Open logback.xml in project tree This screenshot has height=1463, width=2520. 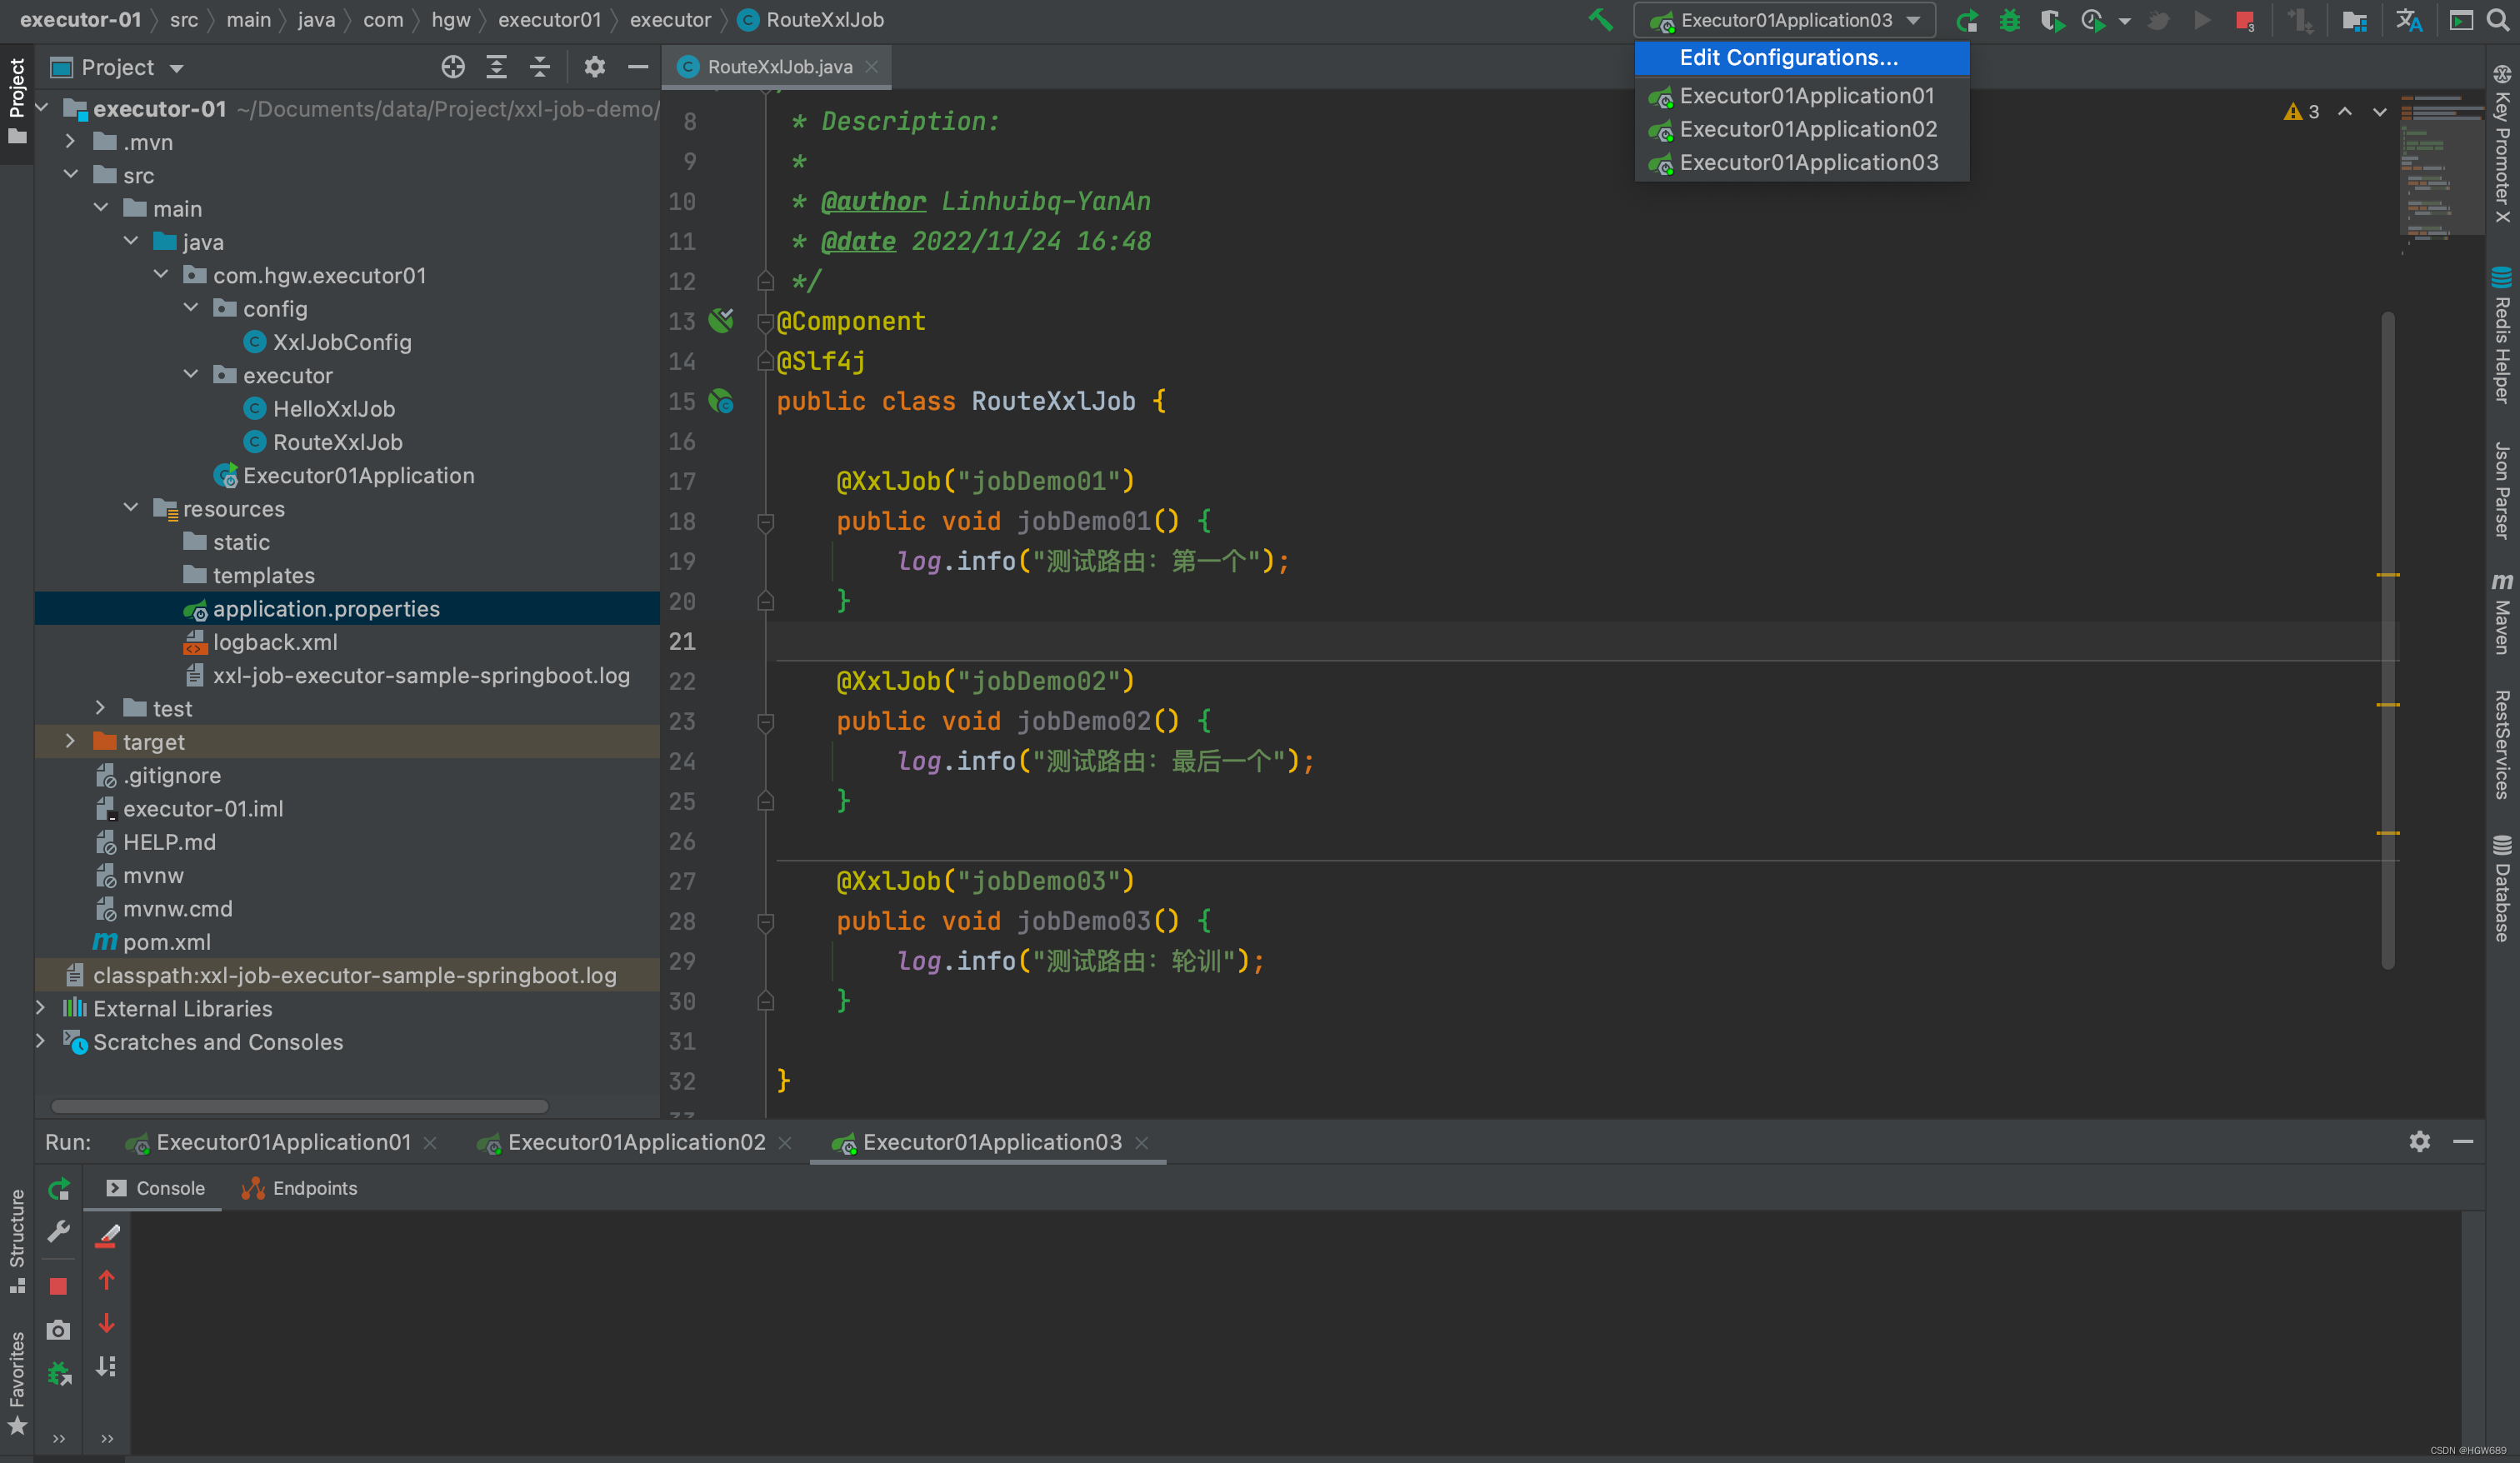(275, 642)
